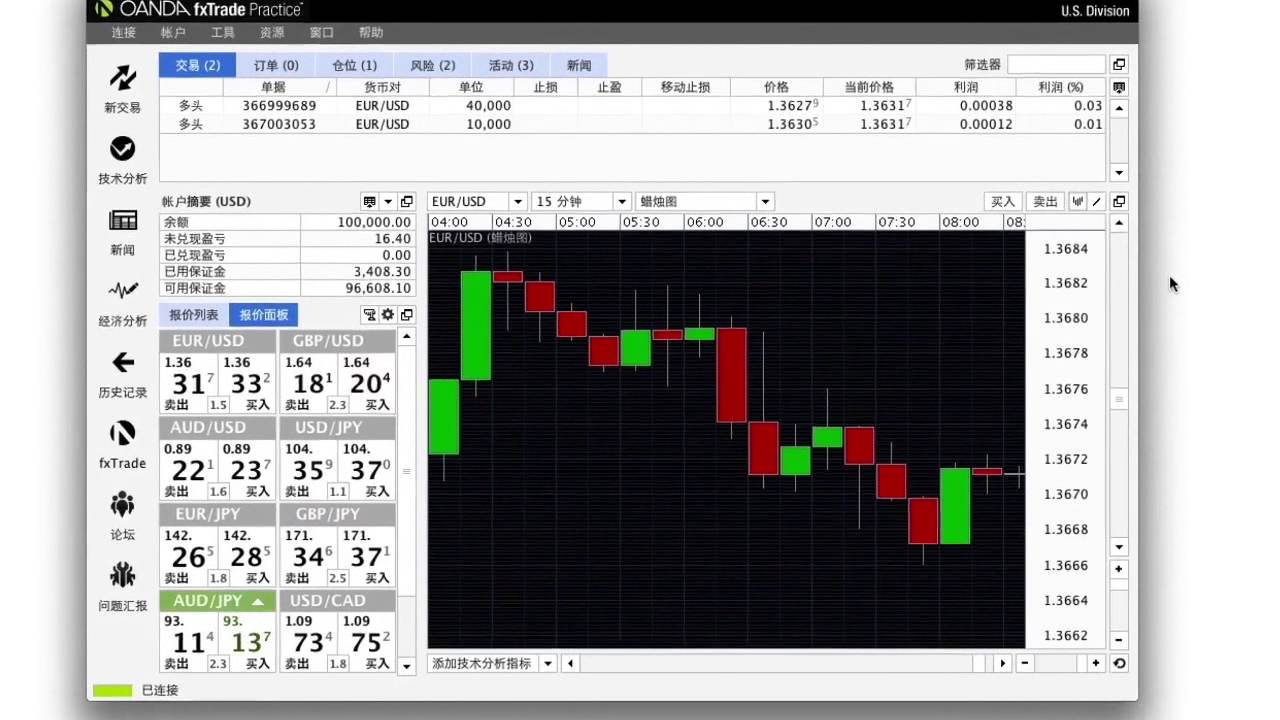Toggle the chart candlestick display icon

1078,202
